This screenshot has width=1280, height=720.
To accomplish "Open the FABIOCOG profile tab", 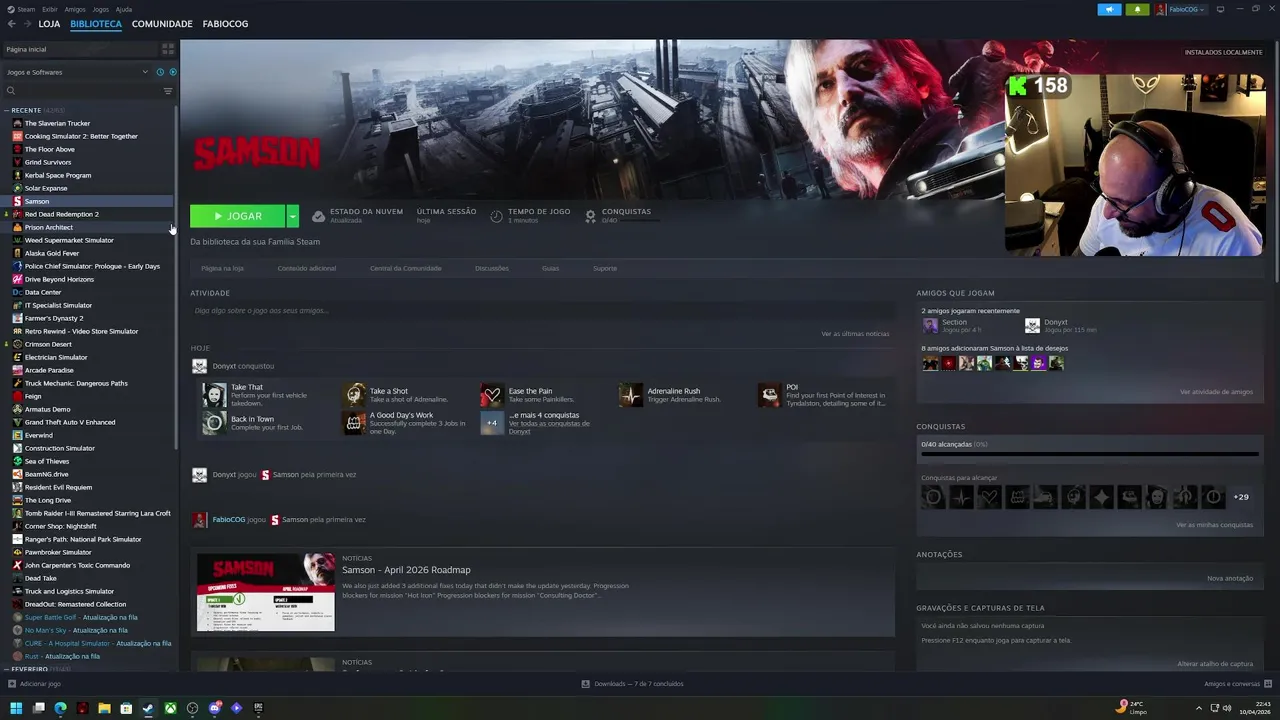I will click(225, 24).
